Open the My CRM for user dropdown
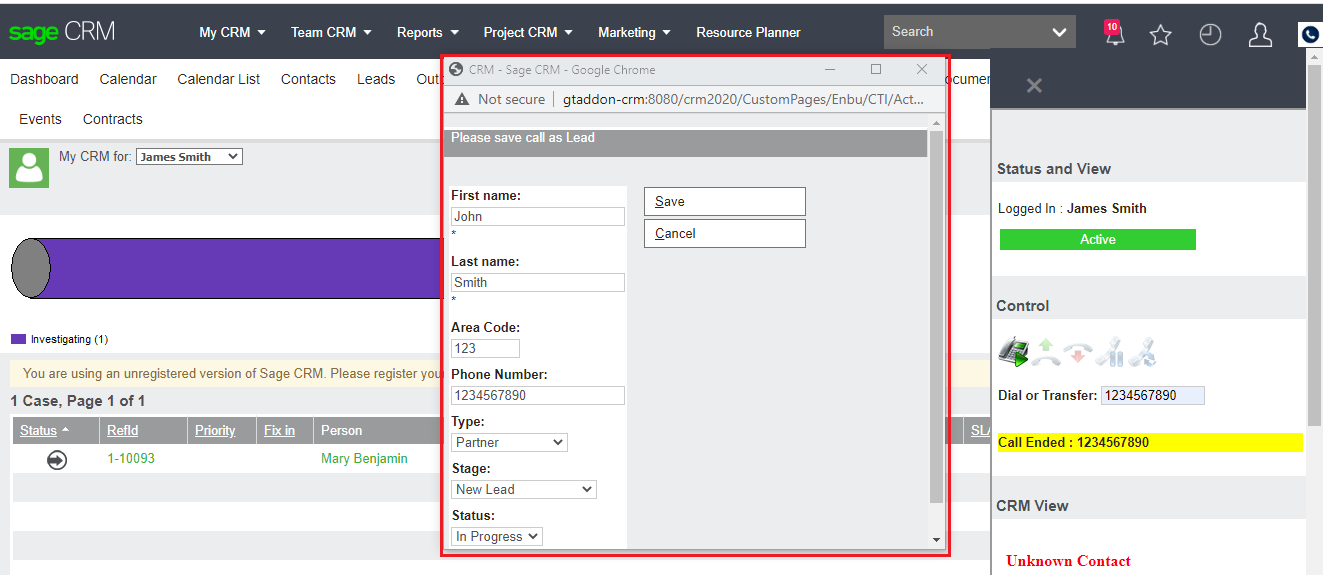 point(189,157)
